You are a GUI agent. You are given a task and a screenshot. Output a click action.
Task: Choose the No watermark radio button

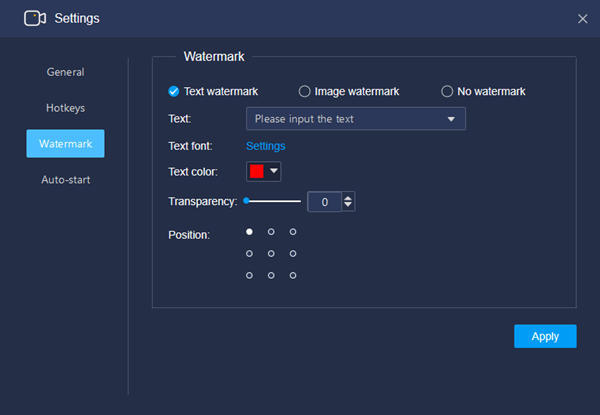click(x=447, y=91)
